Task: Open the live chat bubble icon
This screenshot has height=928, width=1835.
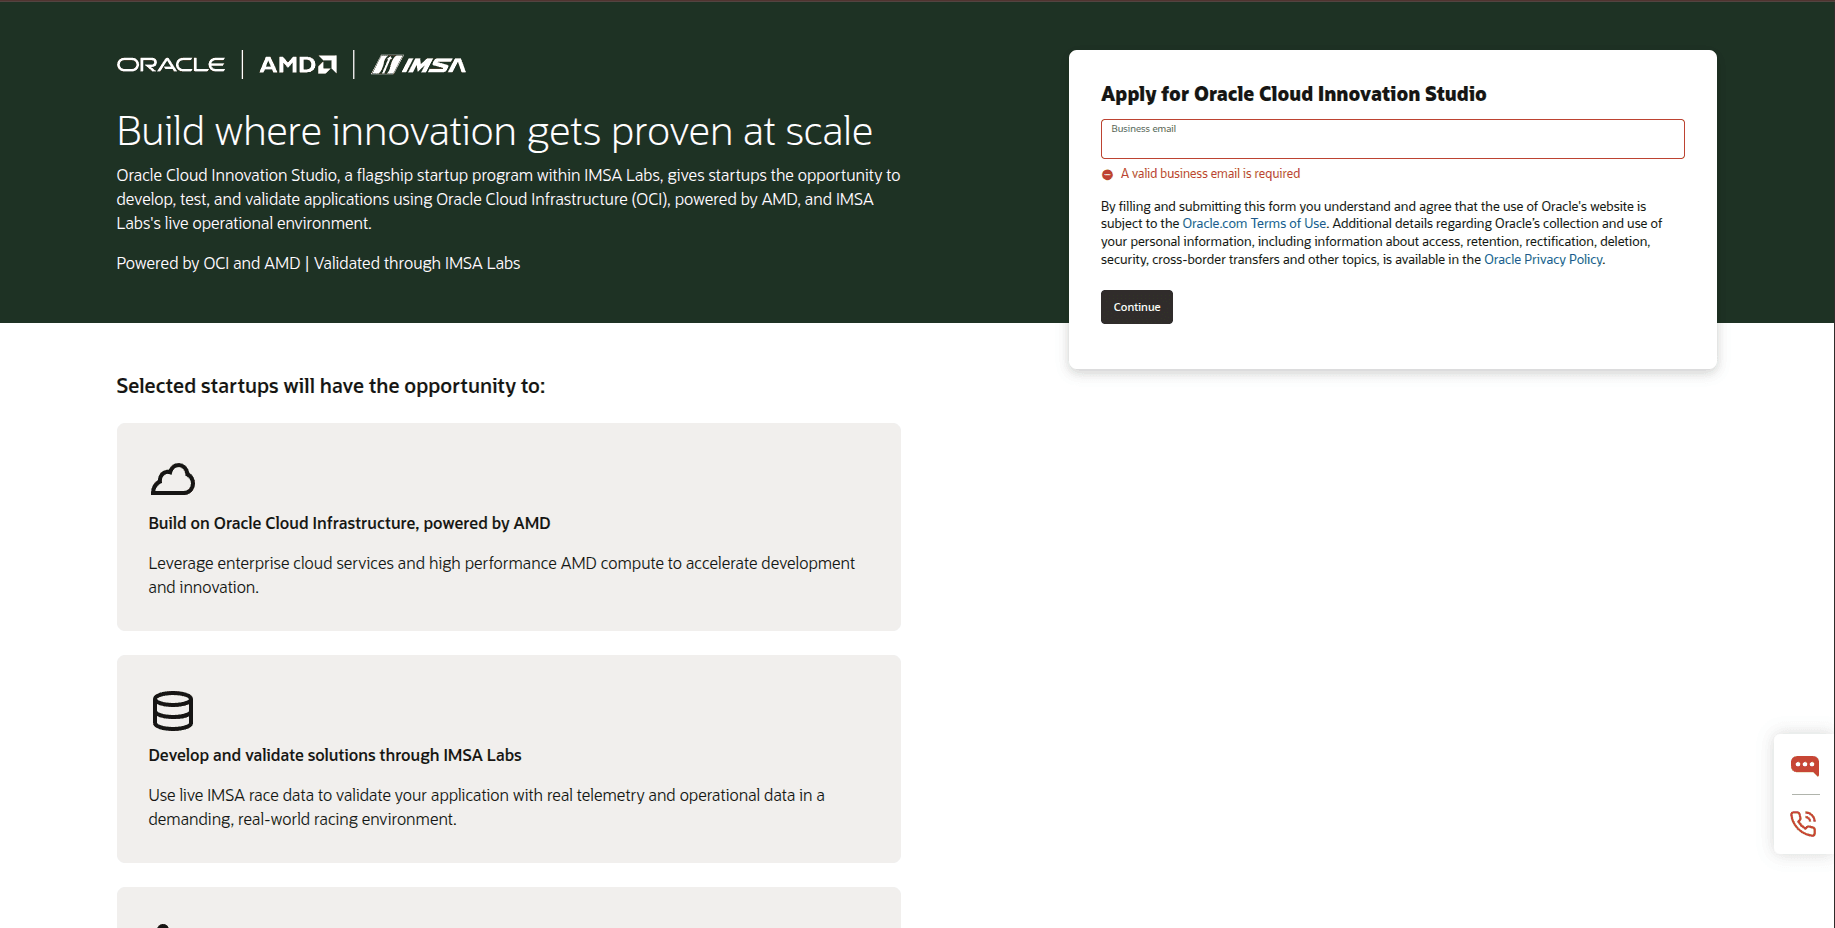Action: (1804, 766)
